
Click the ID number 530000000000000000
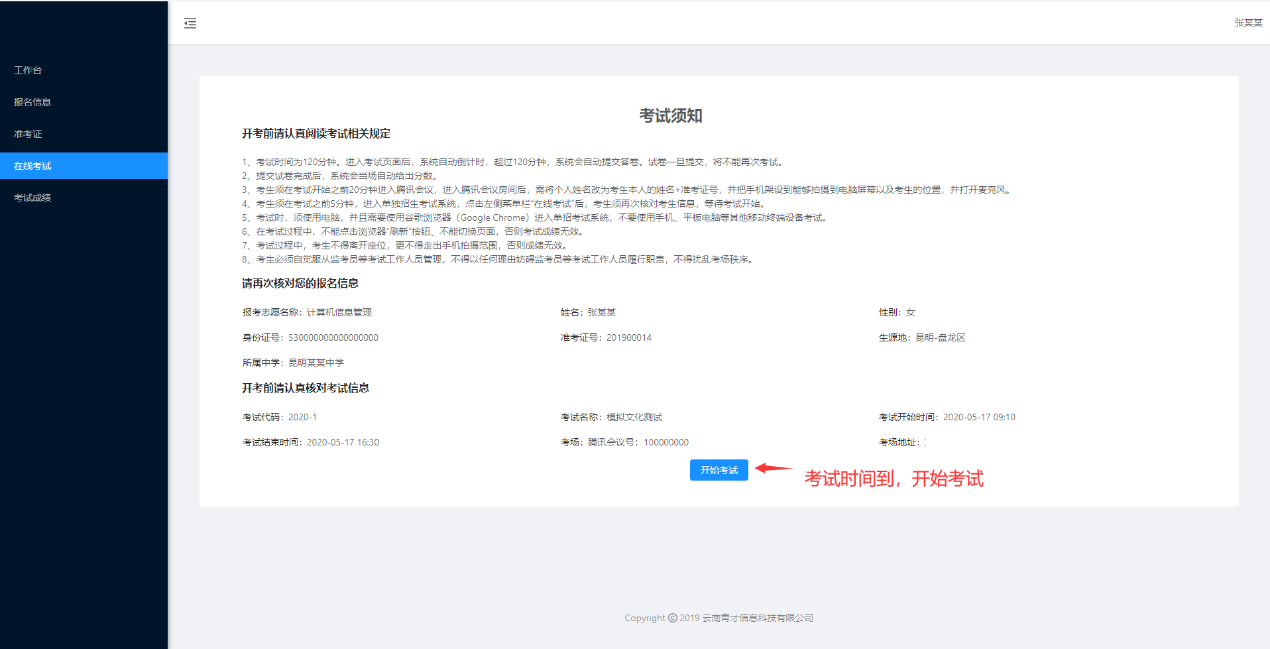[x=333, y=338]
